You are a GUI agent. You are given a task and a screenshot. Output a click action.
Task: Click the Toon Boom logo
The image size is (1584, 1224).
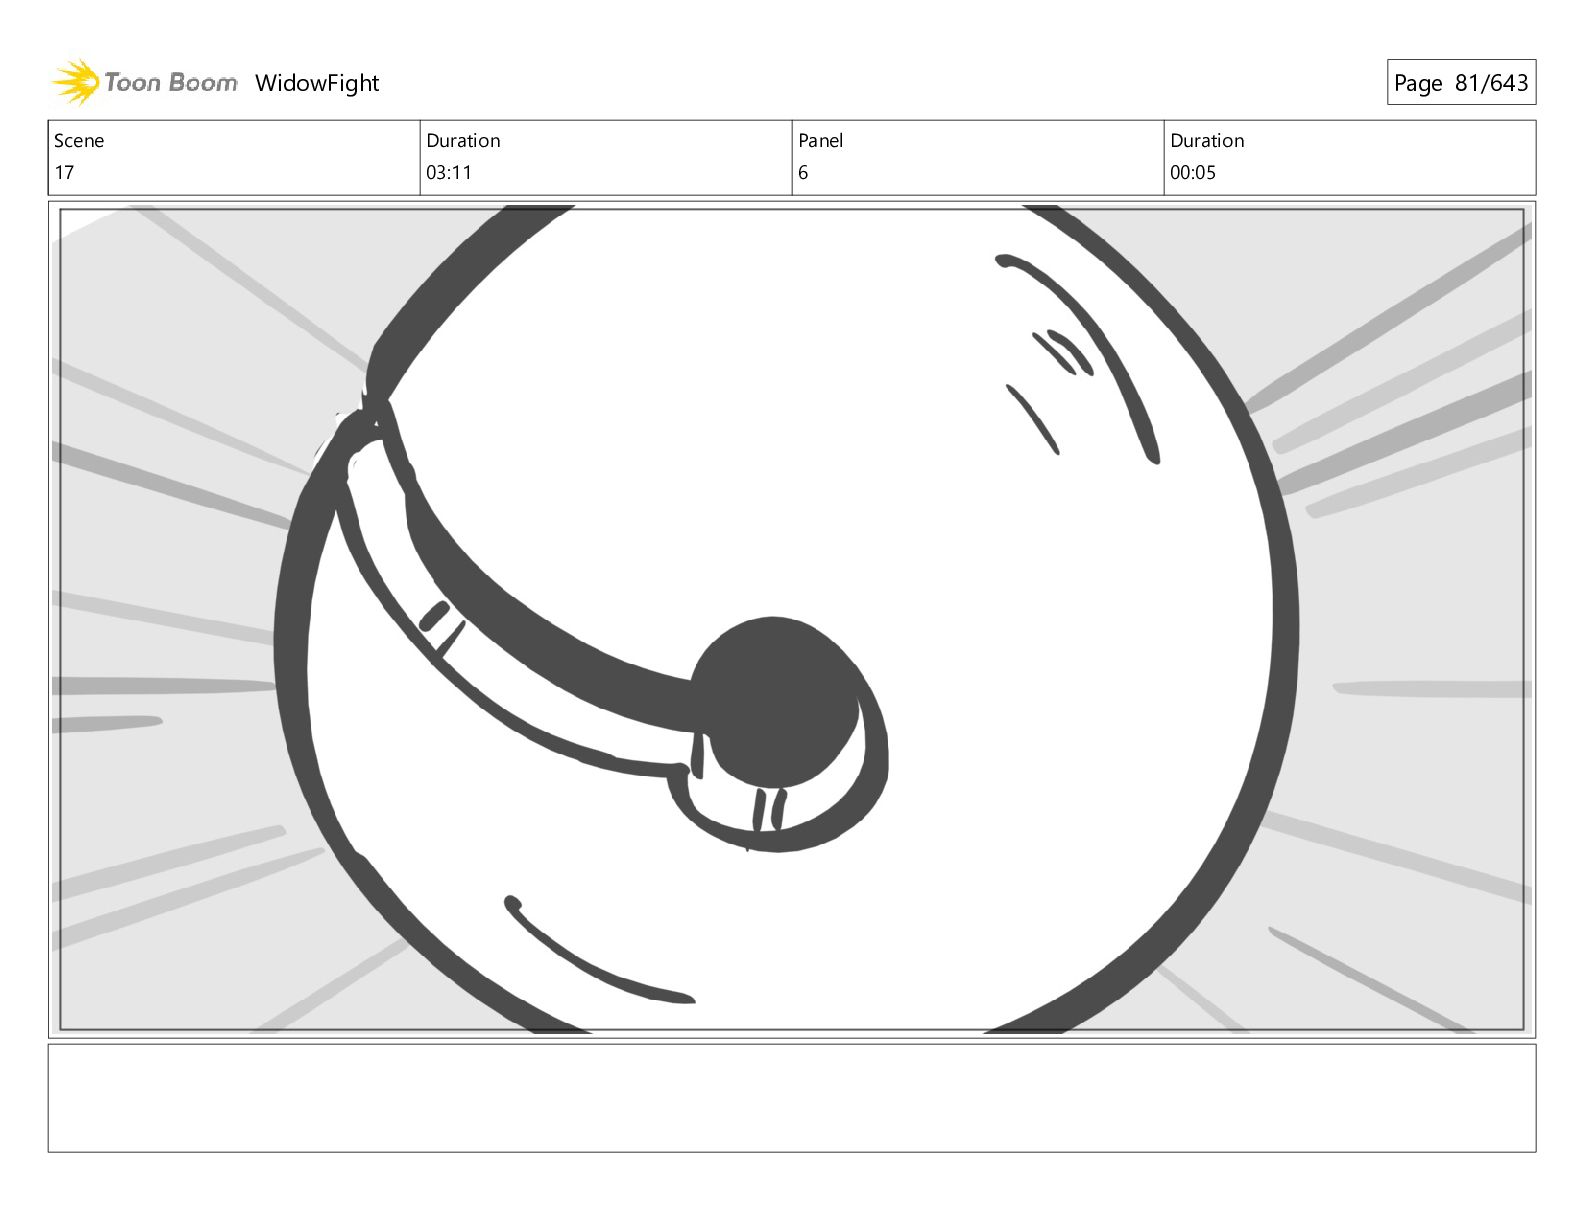[x=144, y=82]
